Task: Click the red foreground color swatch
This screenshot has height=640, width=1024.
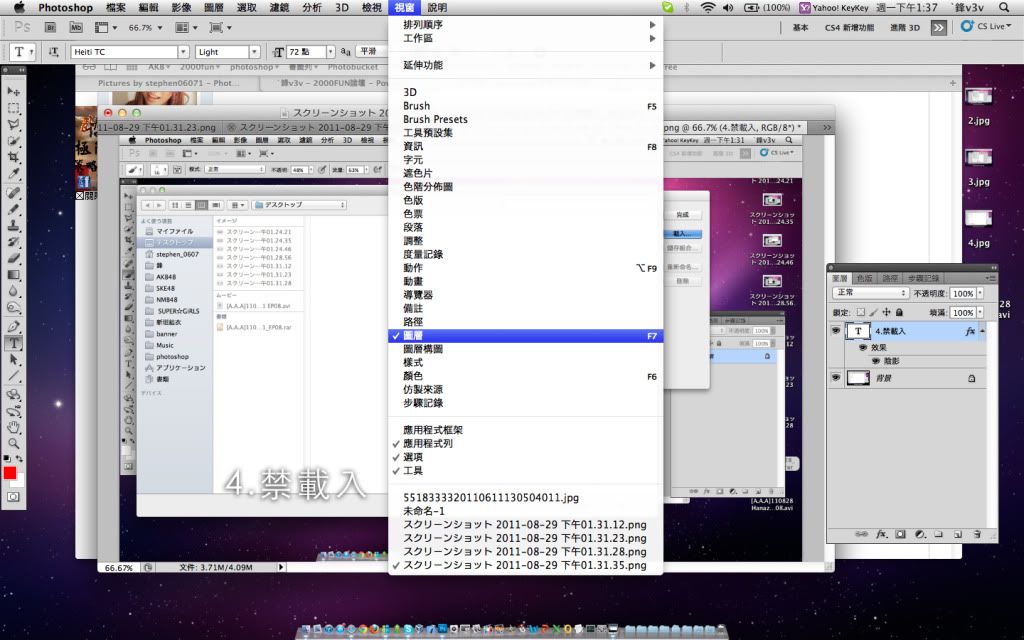Action: tap(10, 473)
